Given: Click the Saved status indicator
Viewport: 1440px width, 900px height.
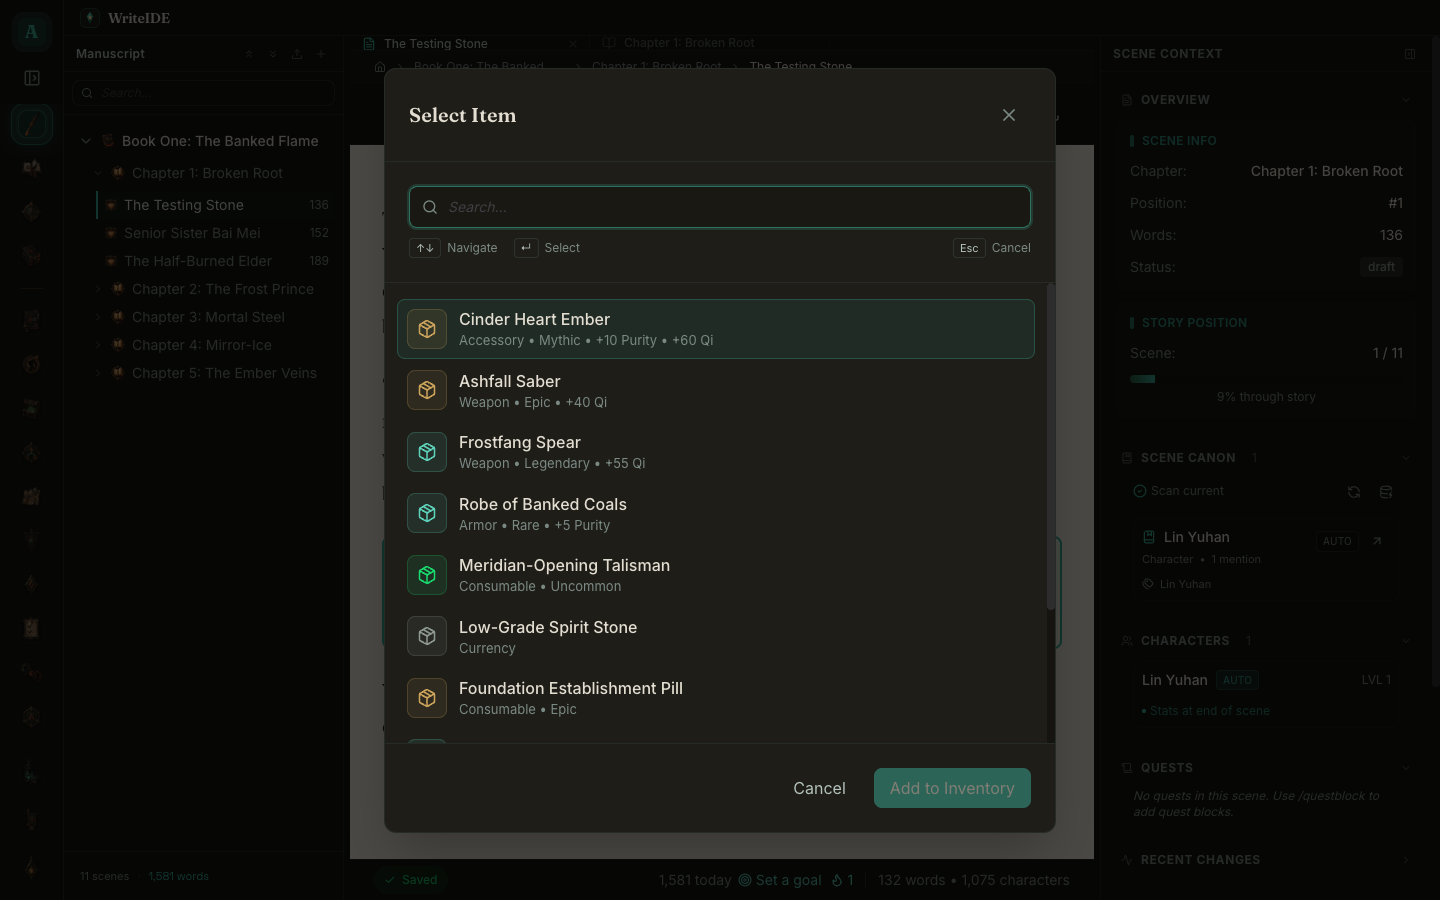Looking at the screenshot, I should [411, 880].
